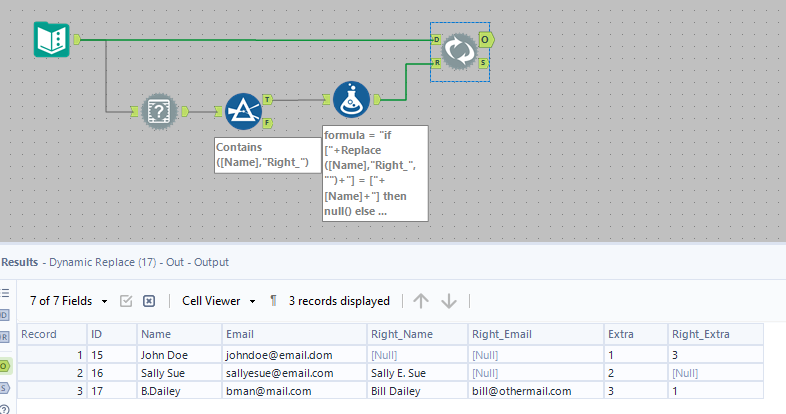Select the Dynamic Rename tool with question mark

[159, 111]
